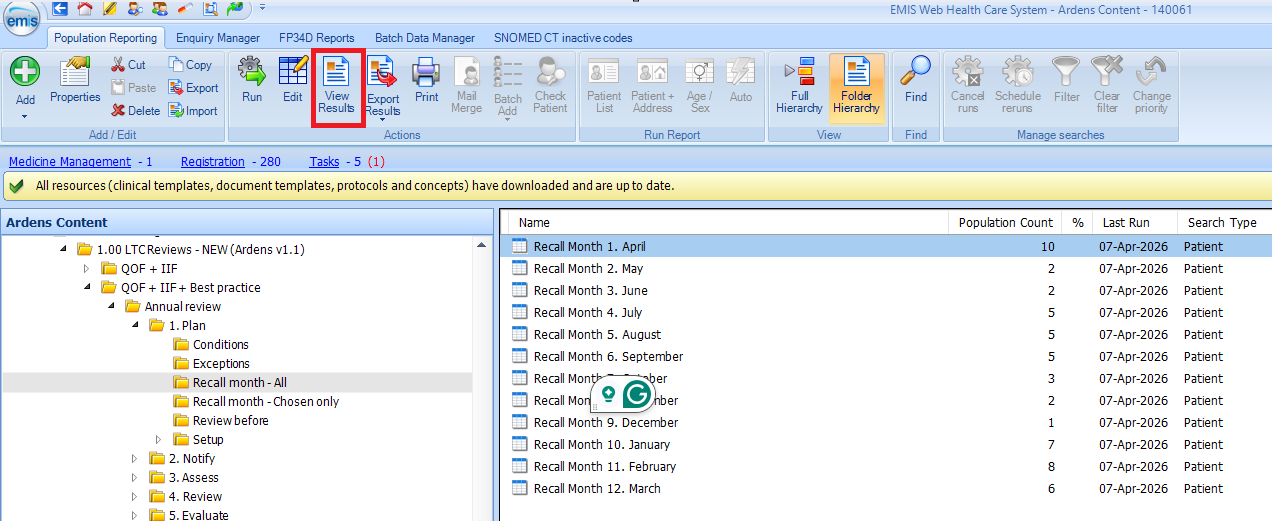Select the row Recall Month 6. September

pos(886,356)
